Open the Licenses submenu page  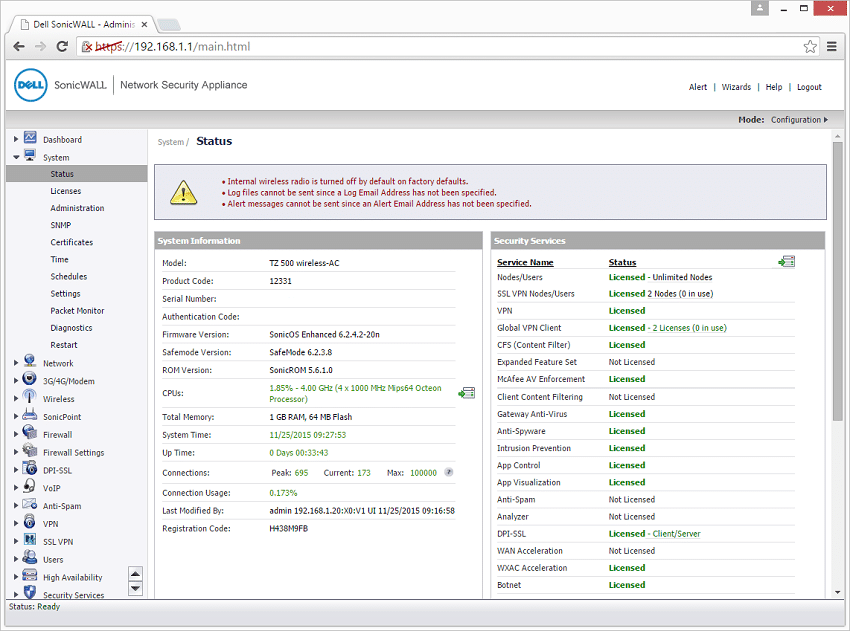click(66, 191)
